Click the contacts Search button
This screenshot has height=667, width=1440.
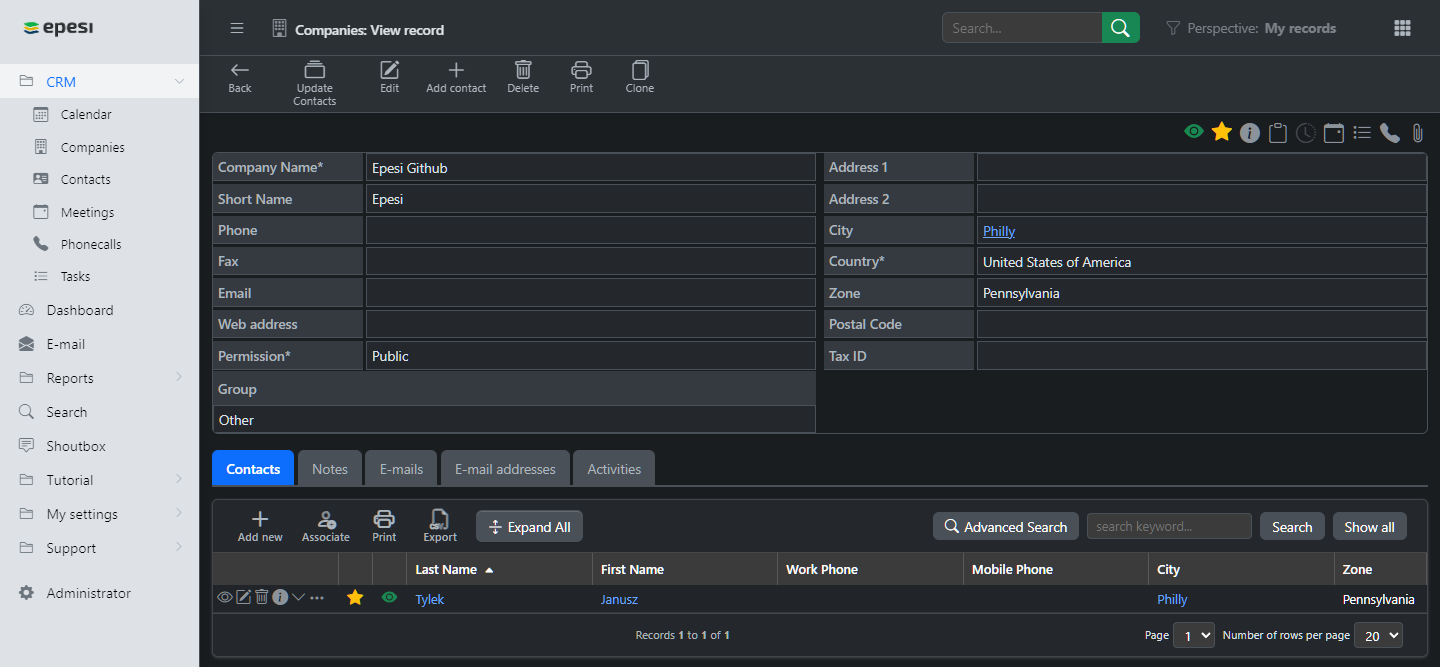pos(1292,527)
